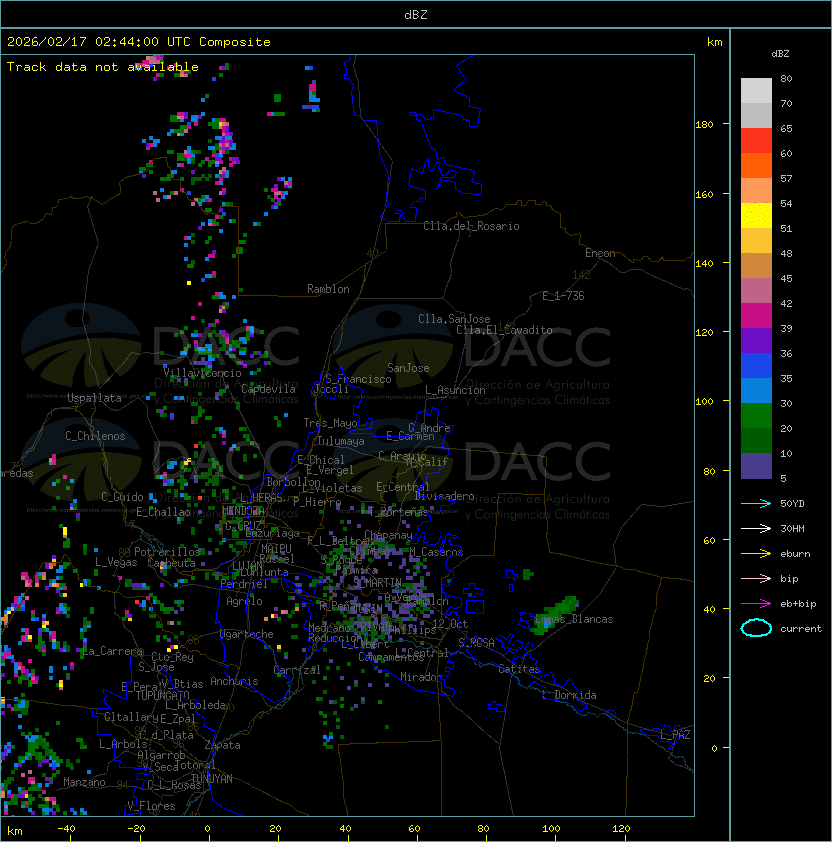The width and height of the screenshot is (832, 842).
Task: Click the 'eburn' legend label
Action: [795, 554]
